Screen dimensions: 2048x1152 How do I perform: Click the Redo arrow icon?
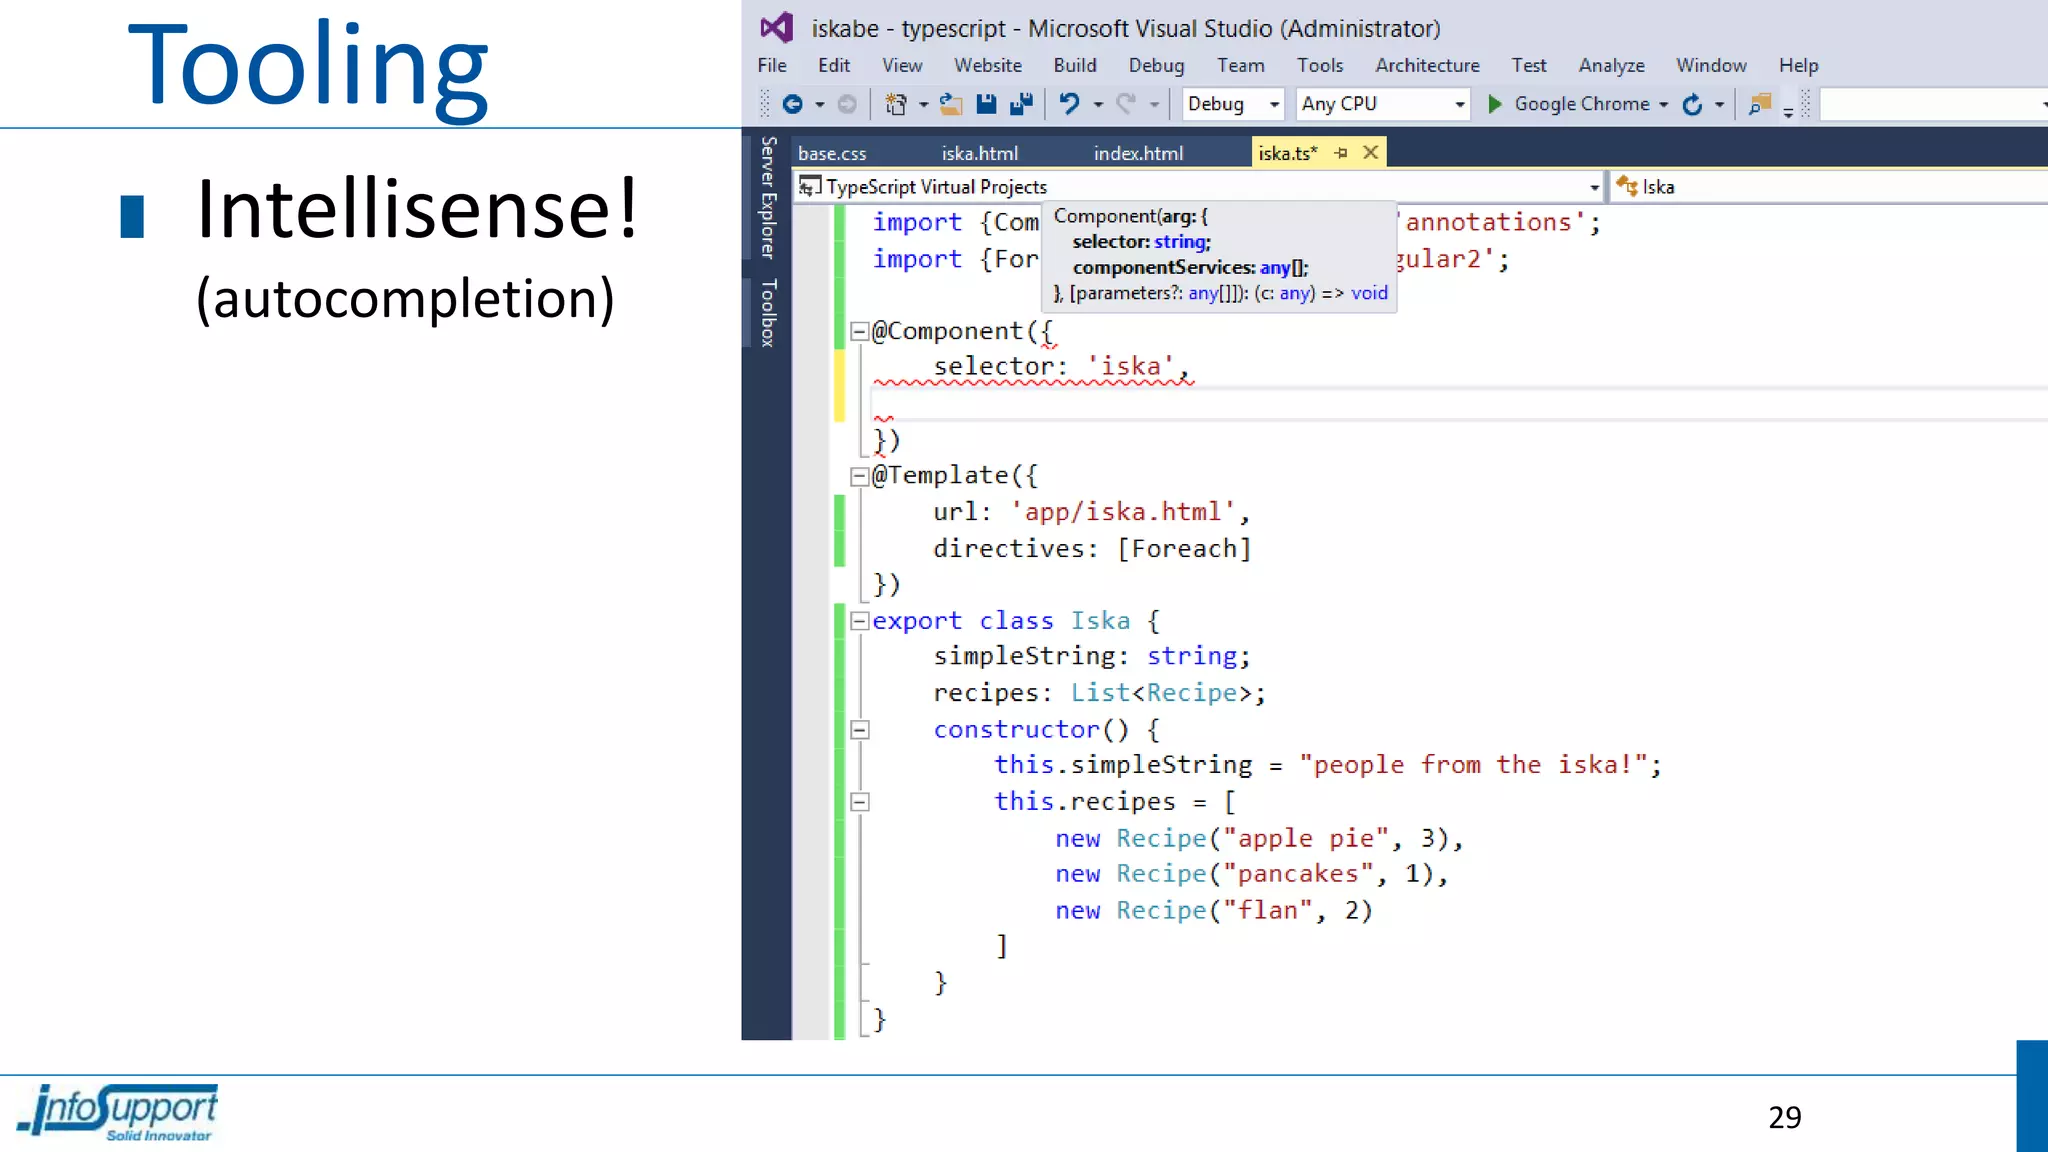click(1126, 104)
